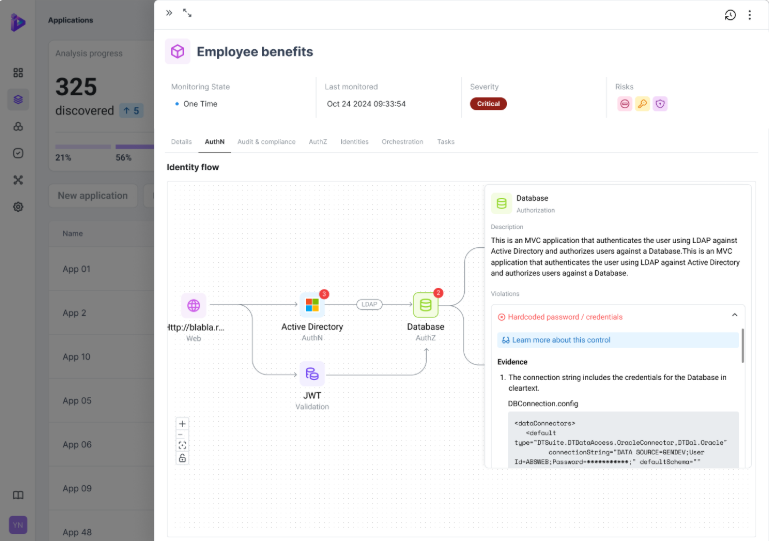
Task: Open Learn more about this control
Action: click(x=560, y=340)
